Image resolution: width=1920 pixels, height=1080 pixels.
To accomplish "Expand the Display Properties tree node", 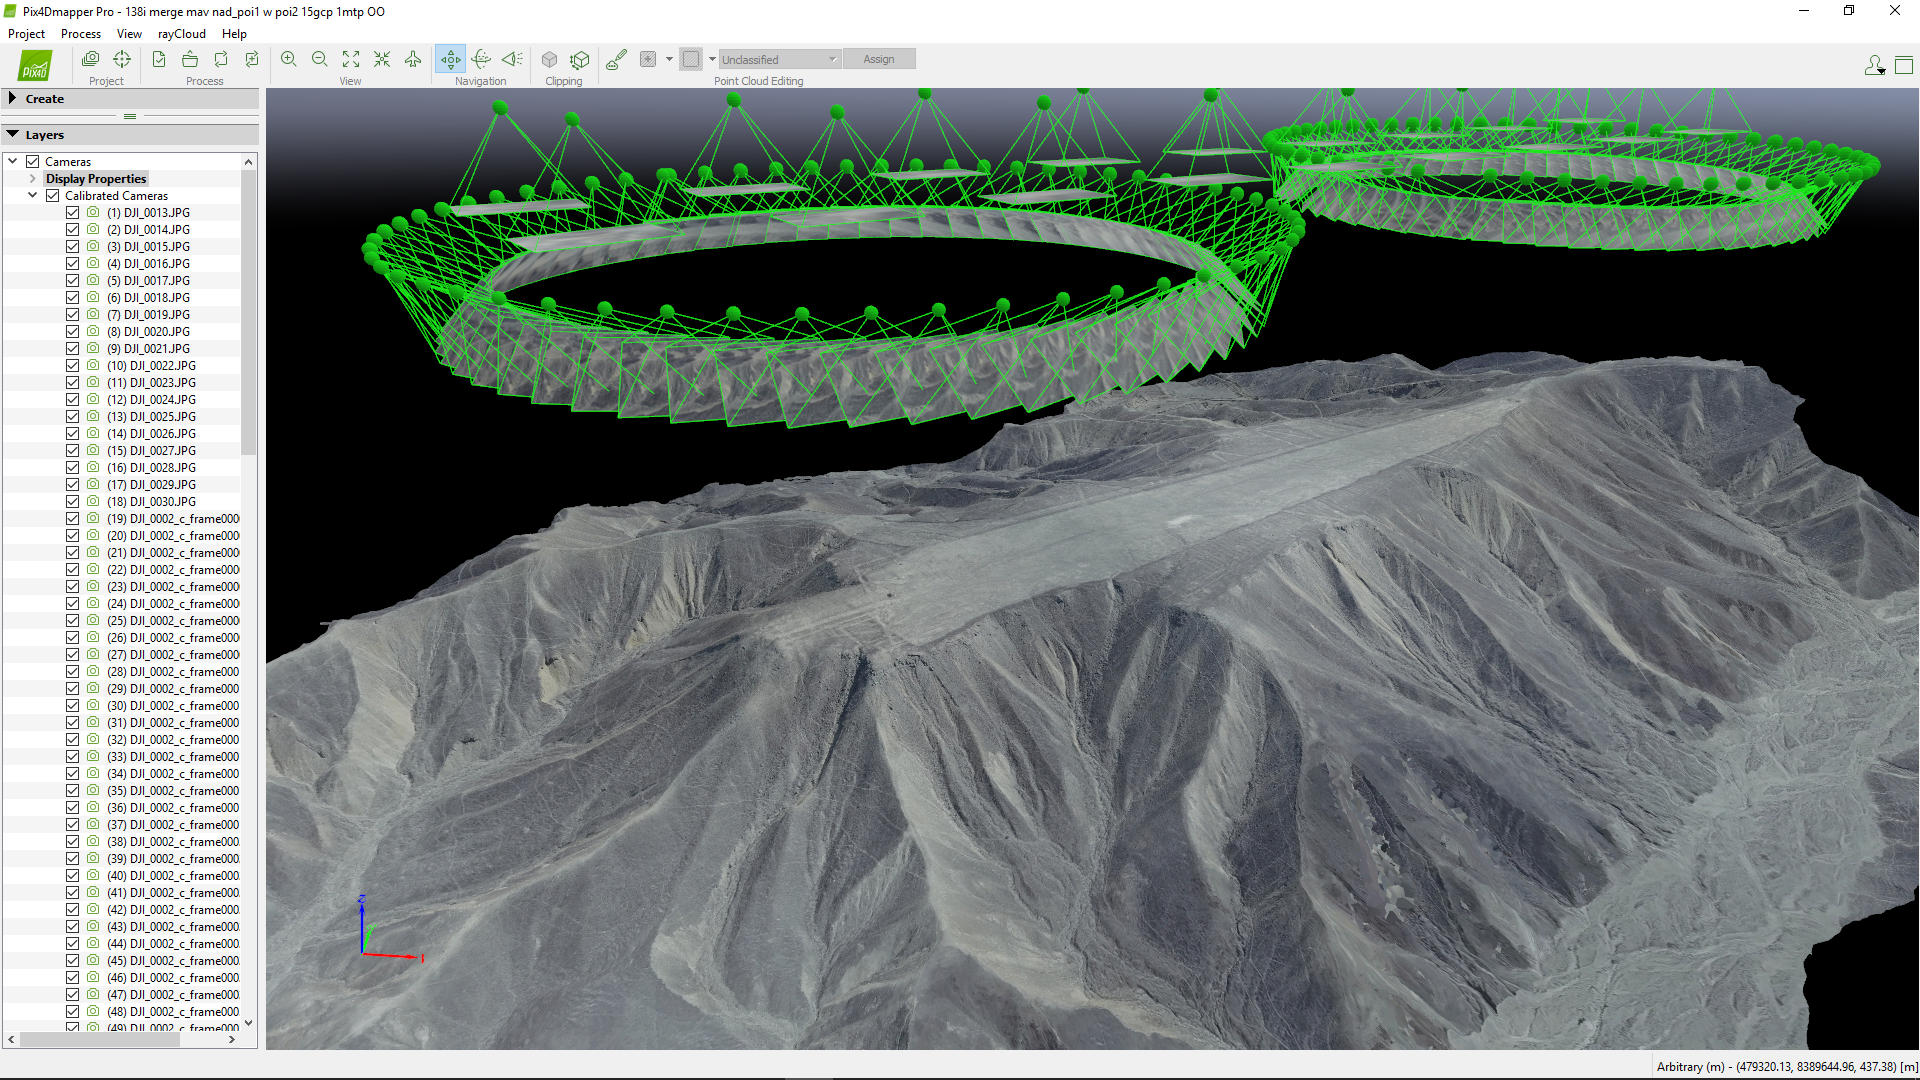I will click(x=33, y=179).
